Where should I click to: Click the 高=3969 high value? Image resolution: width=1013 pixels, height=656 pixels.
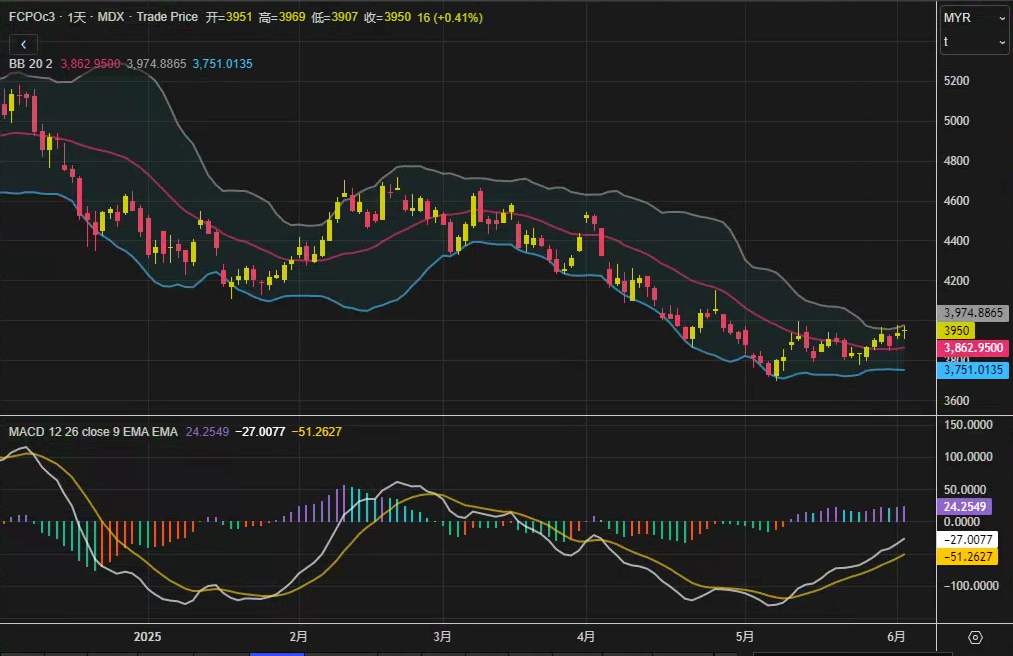(x=282, y=17)
